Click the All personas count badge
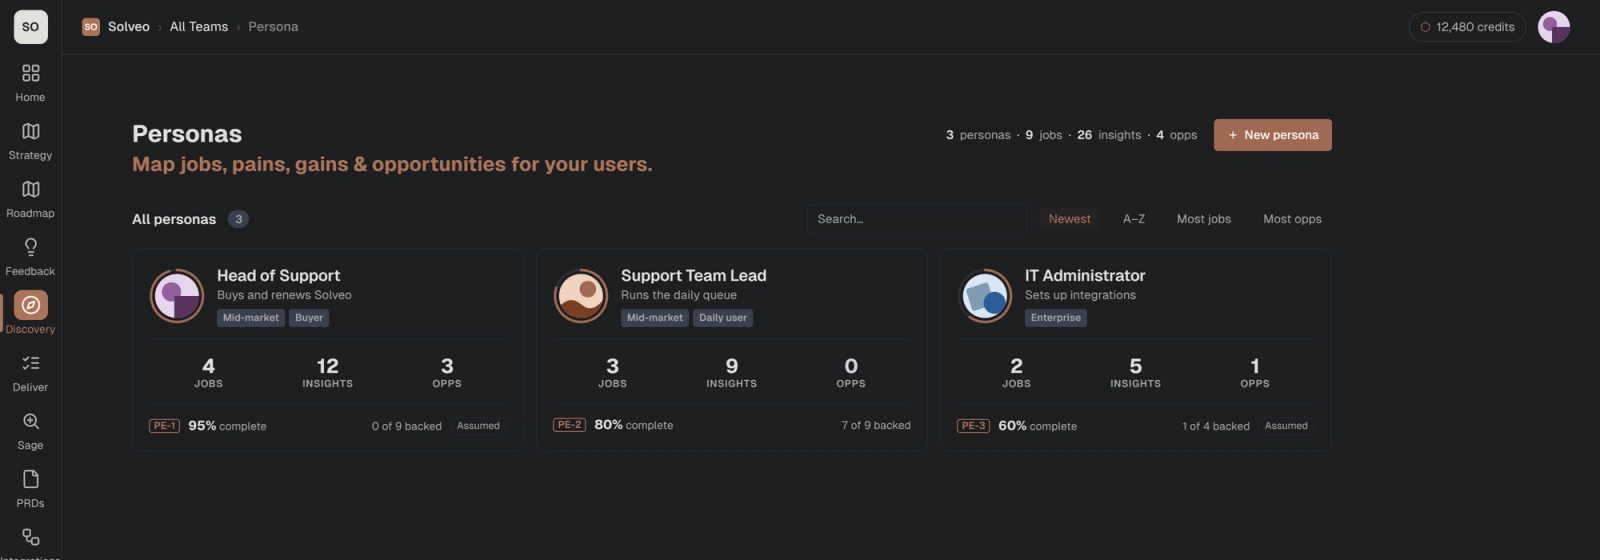The height and width of the screenshot is (560, 1600). click(x=238, y=219)
